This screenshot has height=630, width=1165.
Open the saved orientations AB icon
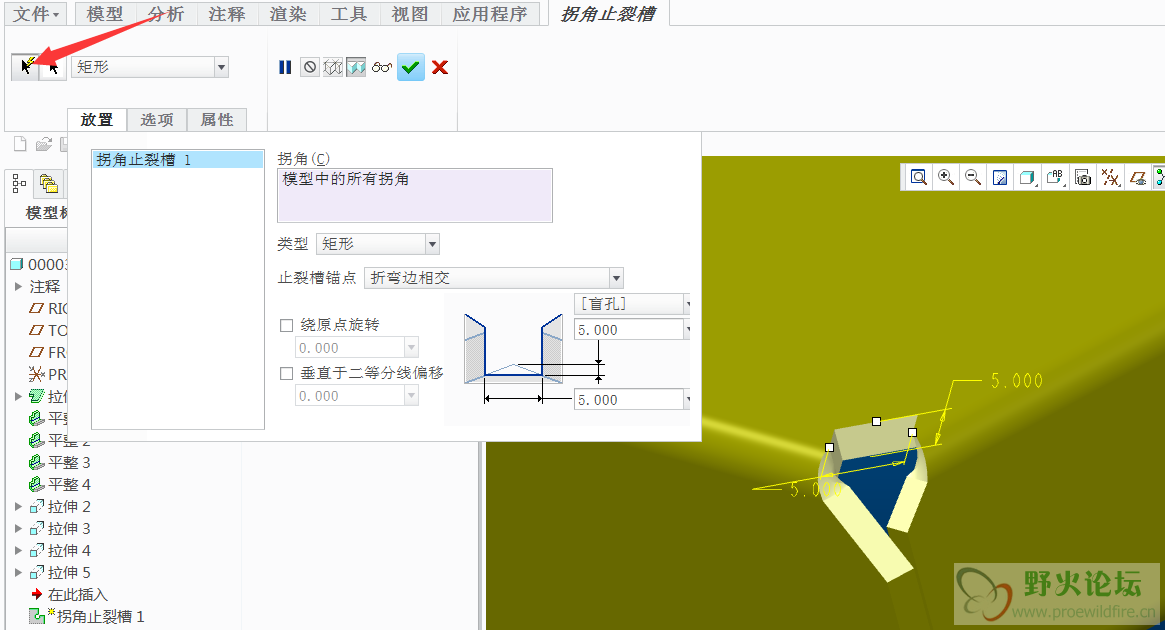pyautogui.click(x=1055, y=178)
